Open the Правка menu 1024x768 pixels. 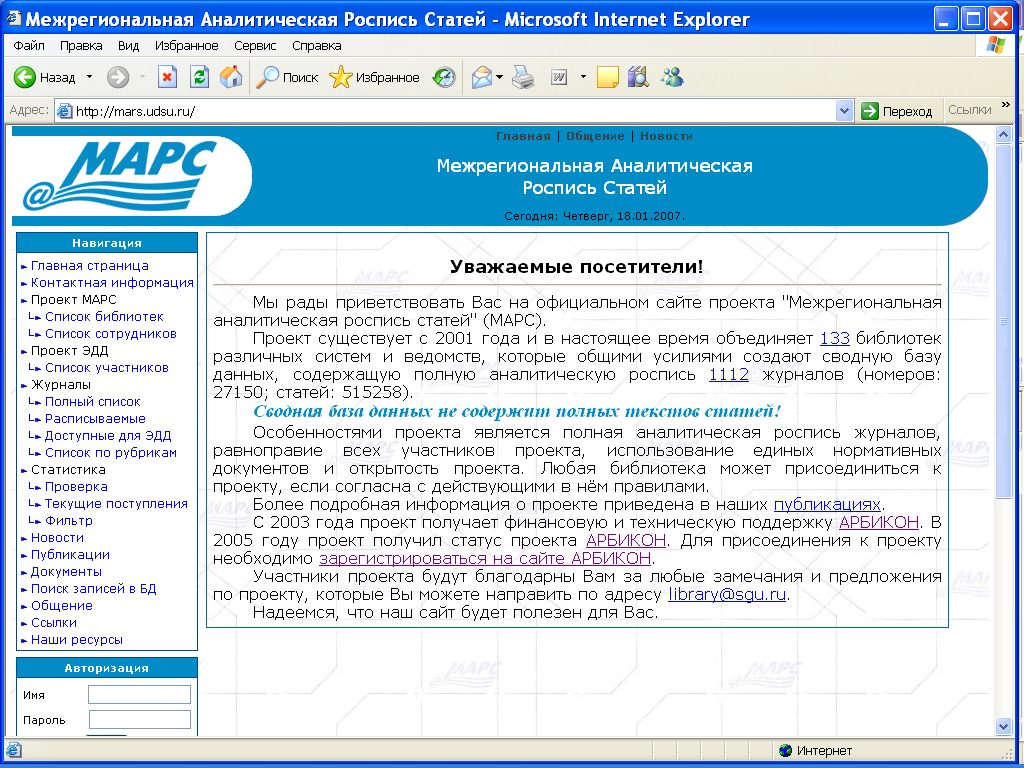[x=81, y=46]
